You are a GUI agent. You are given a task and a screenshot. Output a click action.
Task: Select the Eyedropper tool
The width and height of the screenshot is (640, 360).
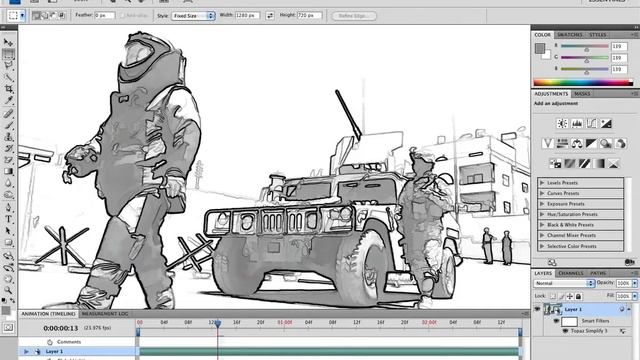coord(8,100)
